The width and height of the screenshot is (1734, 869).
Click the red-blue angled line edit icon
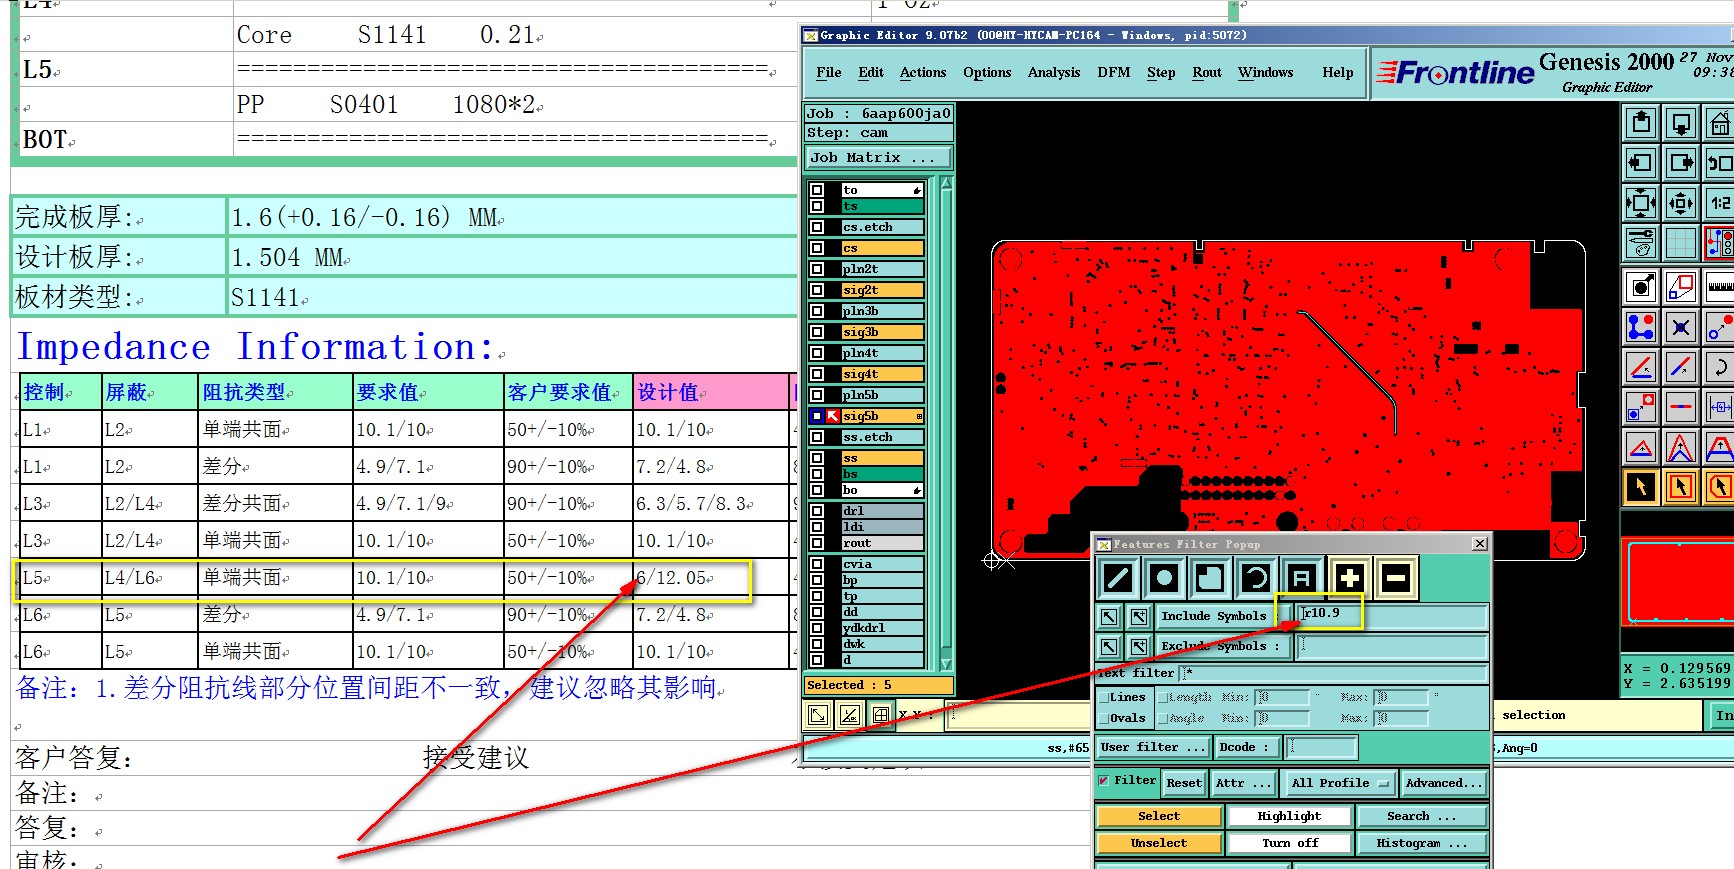[1641, 367]
